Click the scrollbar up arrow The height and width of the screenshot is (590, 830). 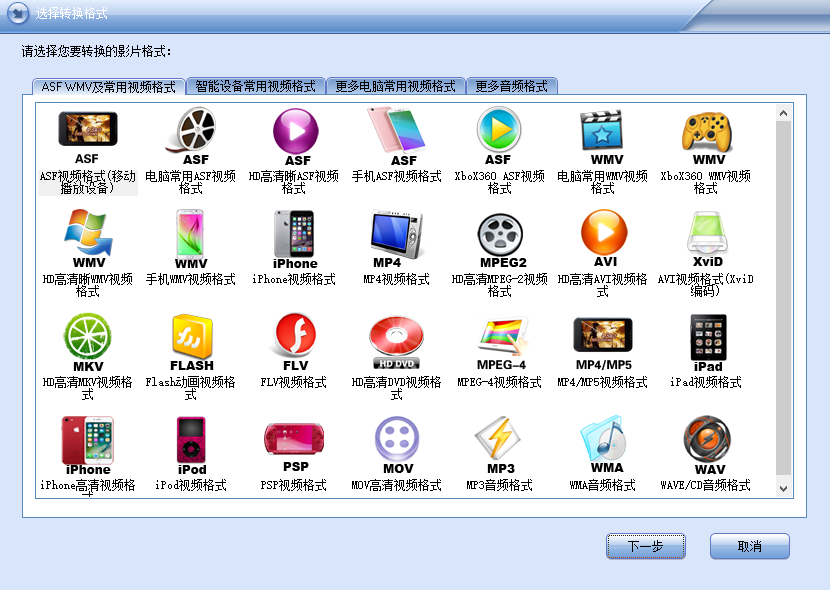[783, 113]
